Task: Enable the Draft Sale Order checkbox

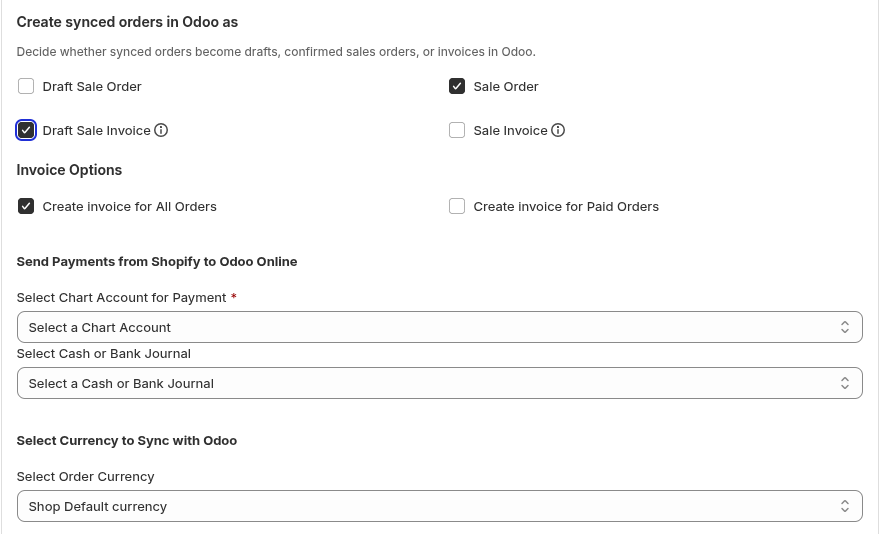Action: [x=26, y=86]
